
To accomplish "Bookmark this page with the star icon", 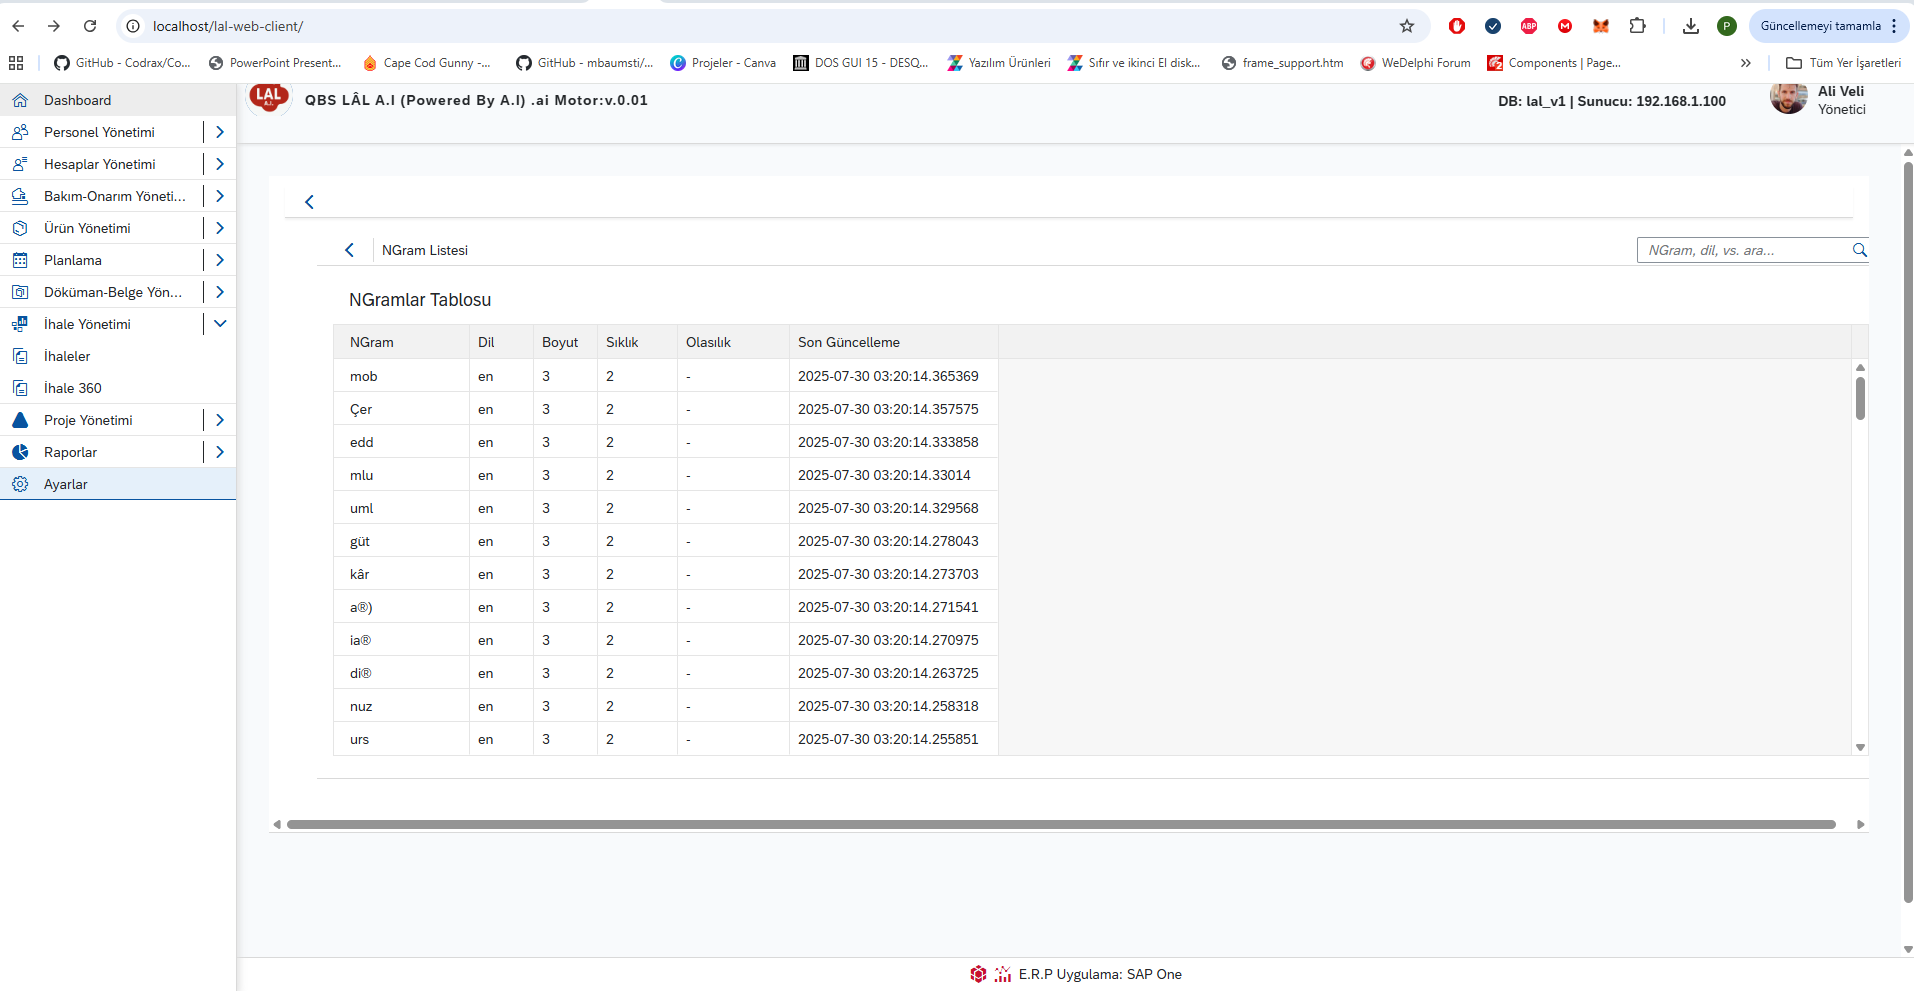I will [1407, 26].
